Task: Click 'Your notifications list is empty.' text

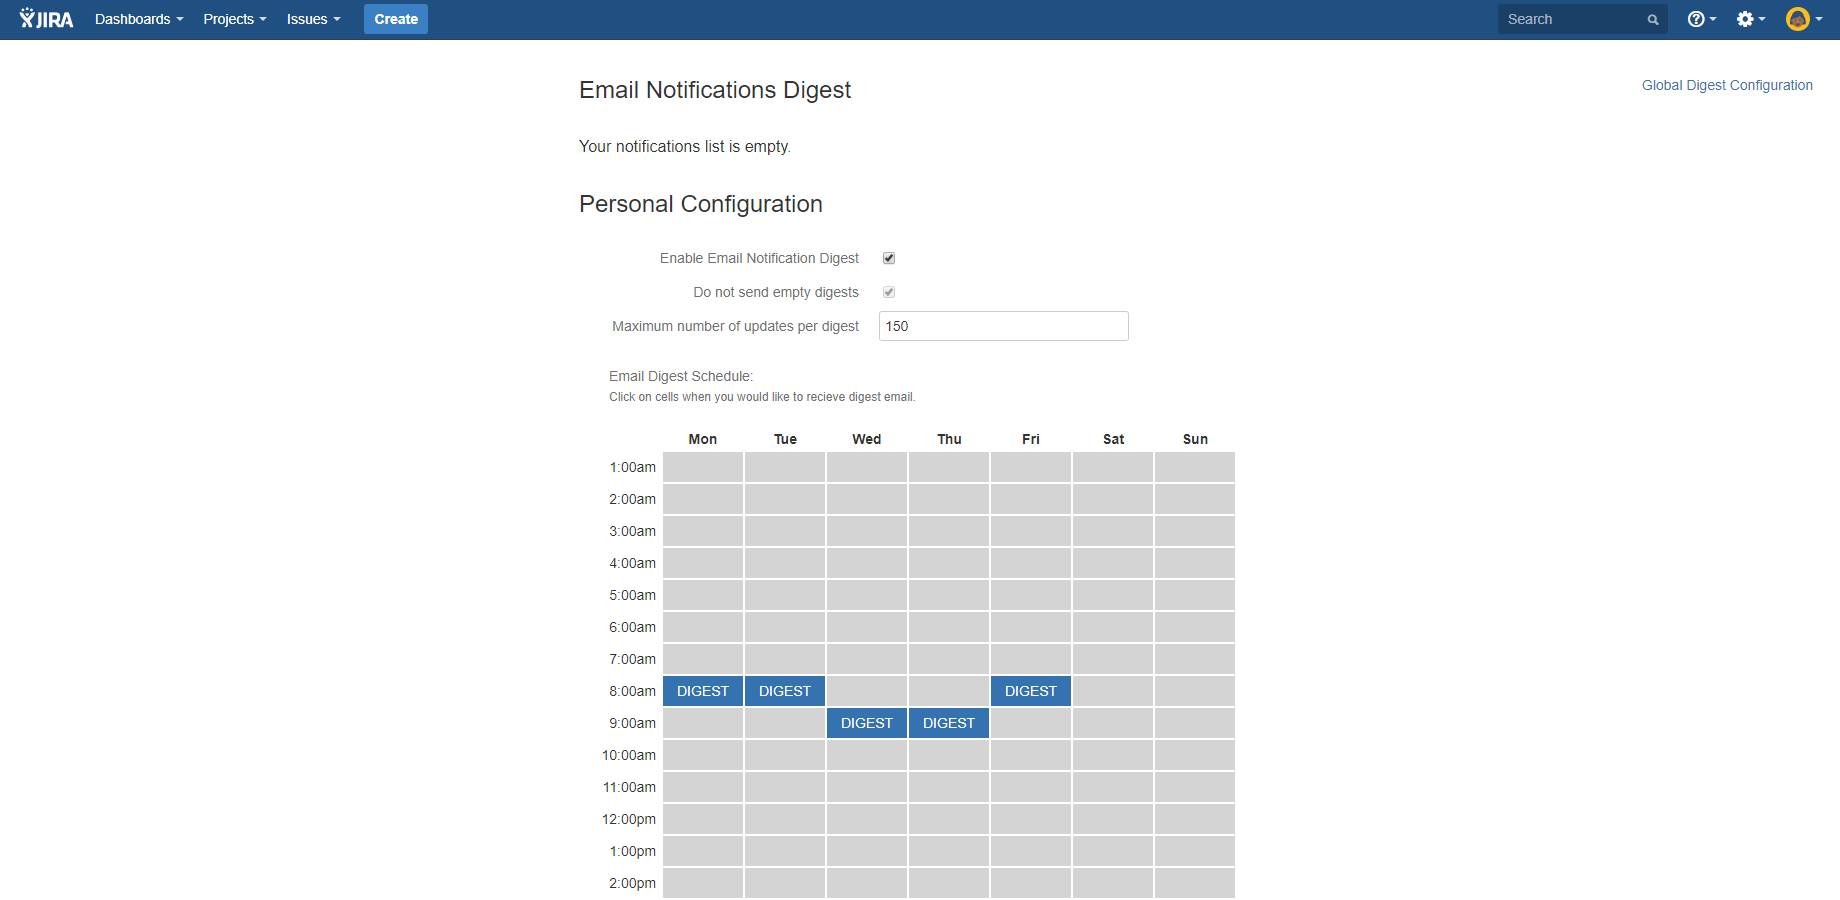Action: coord(685,146)
